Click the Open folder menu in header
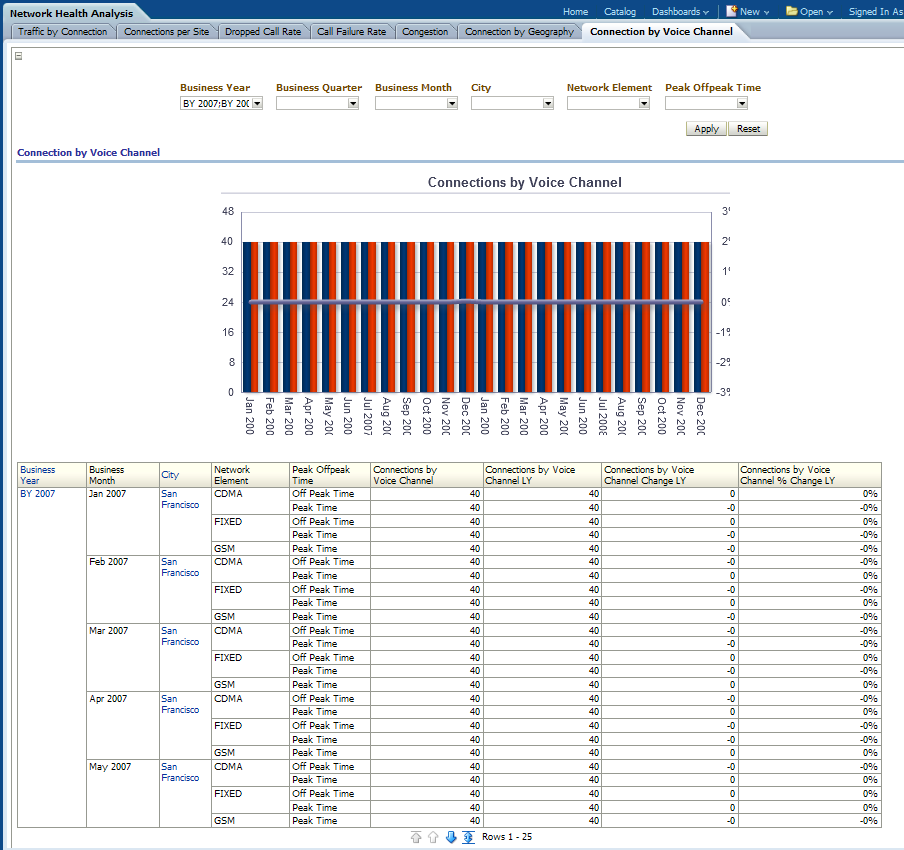The width and height of the screenshot is (904, 850). click(x=809, y=12)
